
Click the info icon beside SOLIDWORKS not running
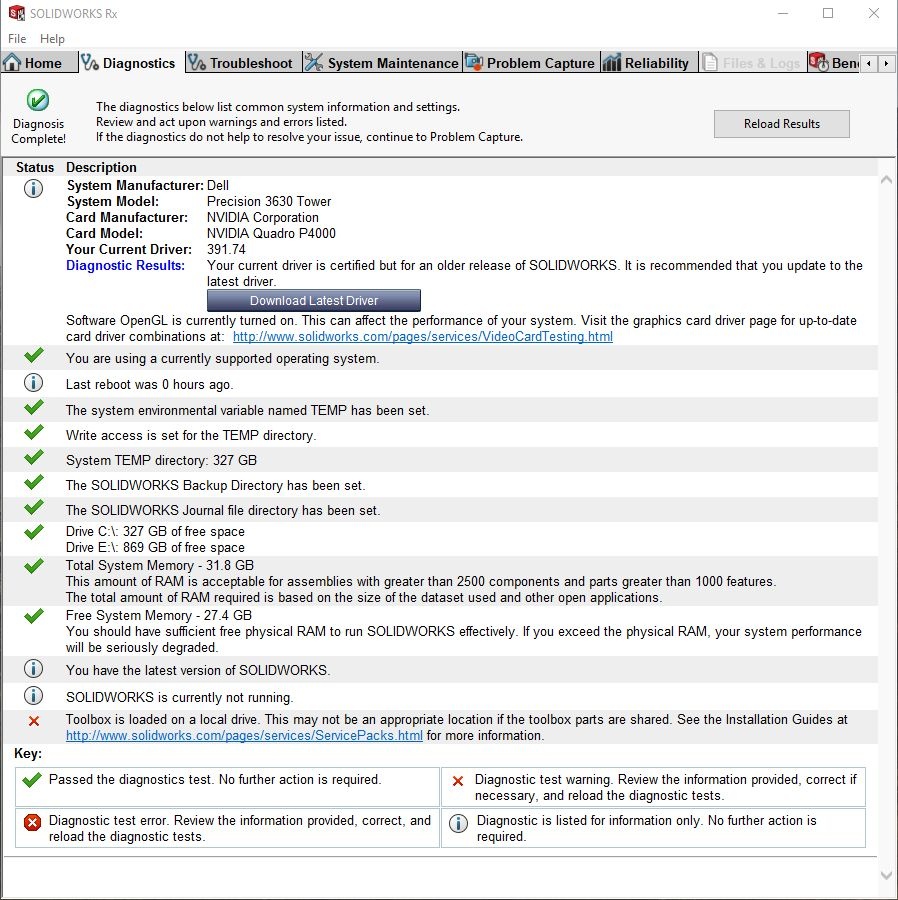[33, 695]
